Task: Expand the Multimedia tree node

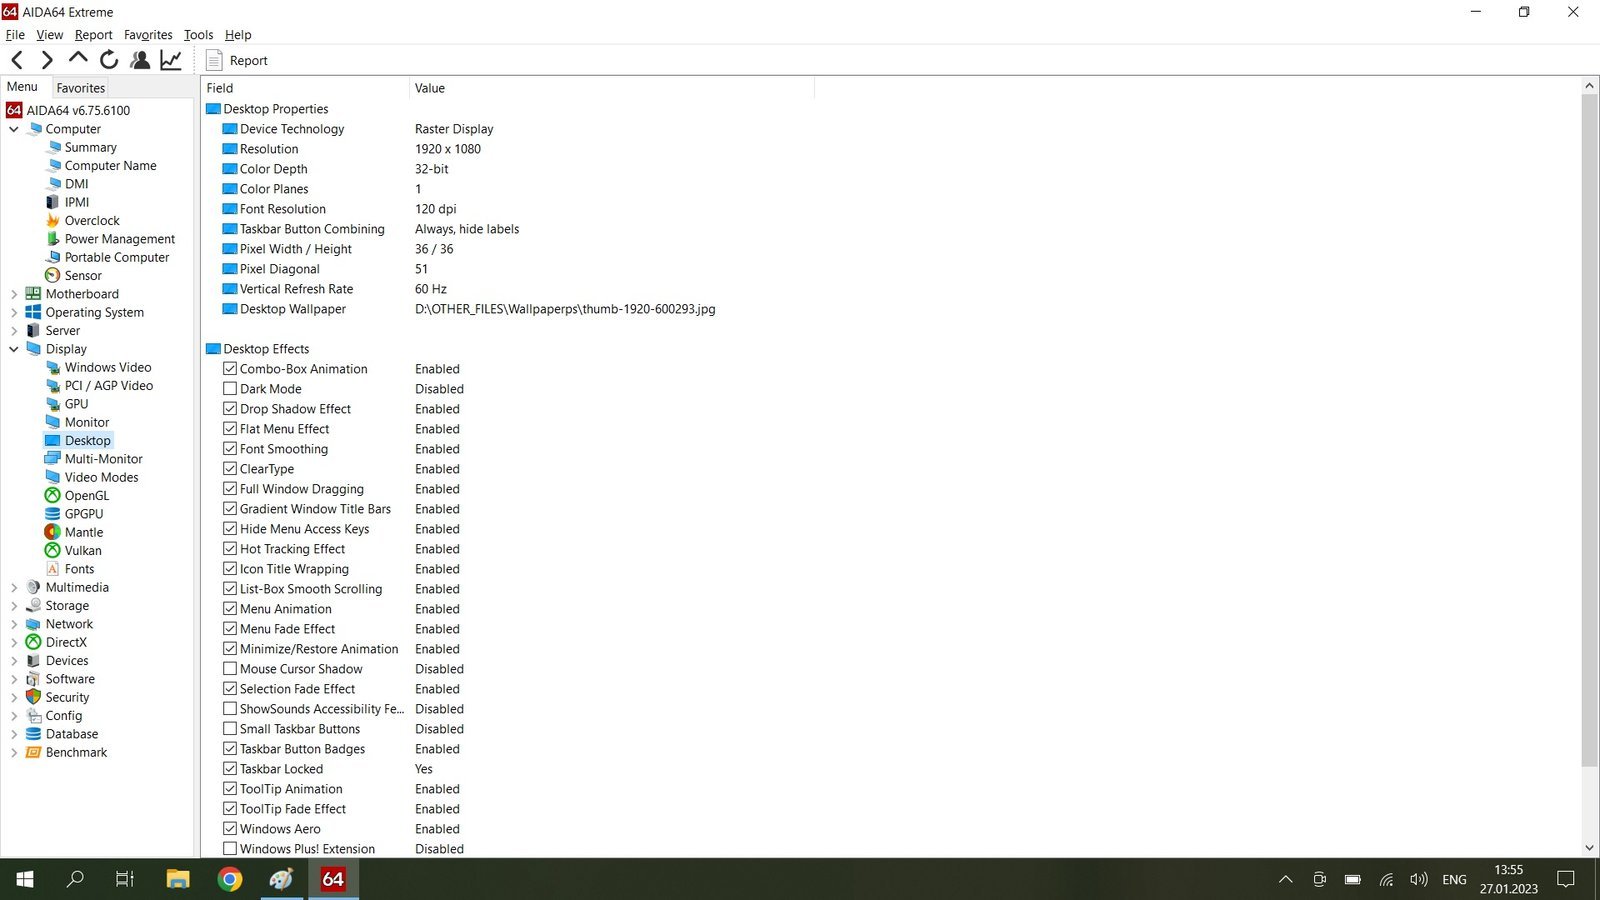Action: coord(14,588)
